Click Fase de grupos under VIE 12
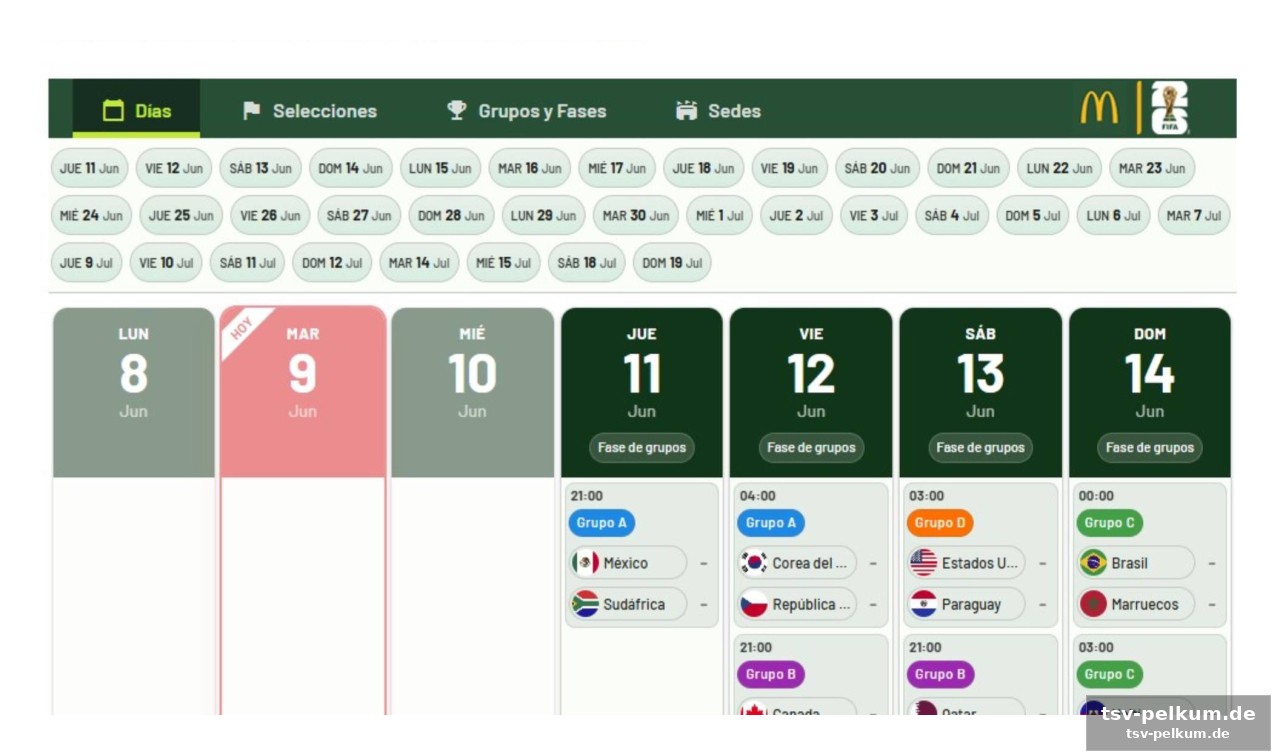 811,447
